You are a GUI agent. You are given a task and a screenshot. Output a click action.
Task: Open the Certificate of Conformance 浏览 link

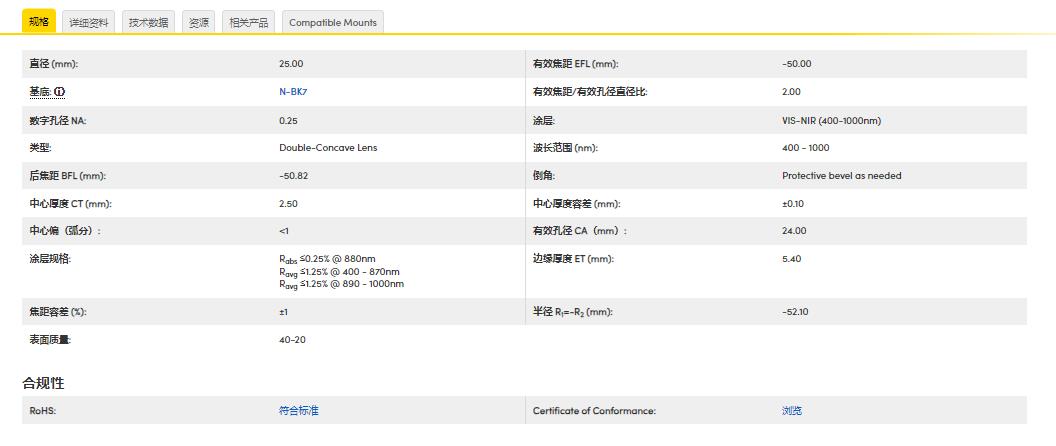tap(791, 411)
